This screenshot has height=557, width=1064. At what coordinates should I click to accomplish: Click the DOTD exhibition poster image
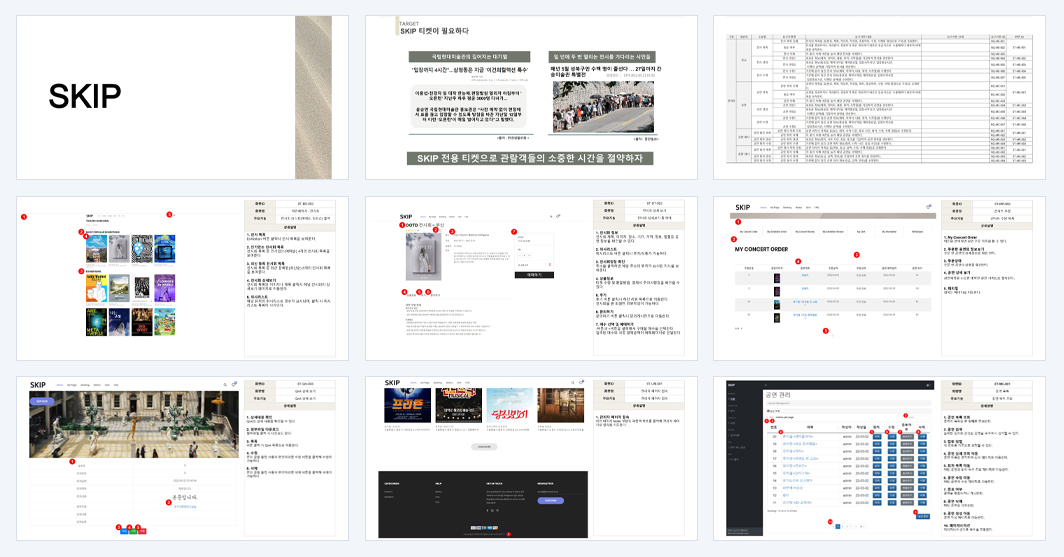coord(423,257)
